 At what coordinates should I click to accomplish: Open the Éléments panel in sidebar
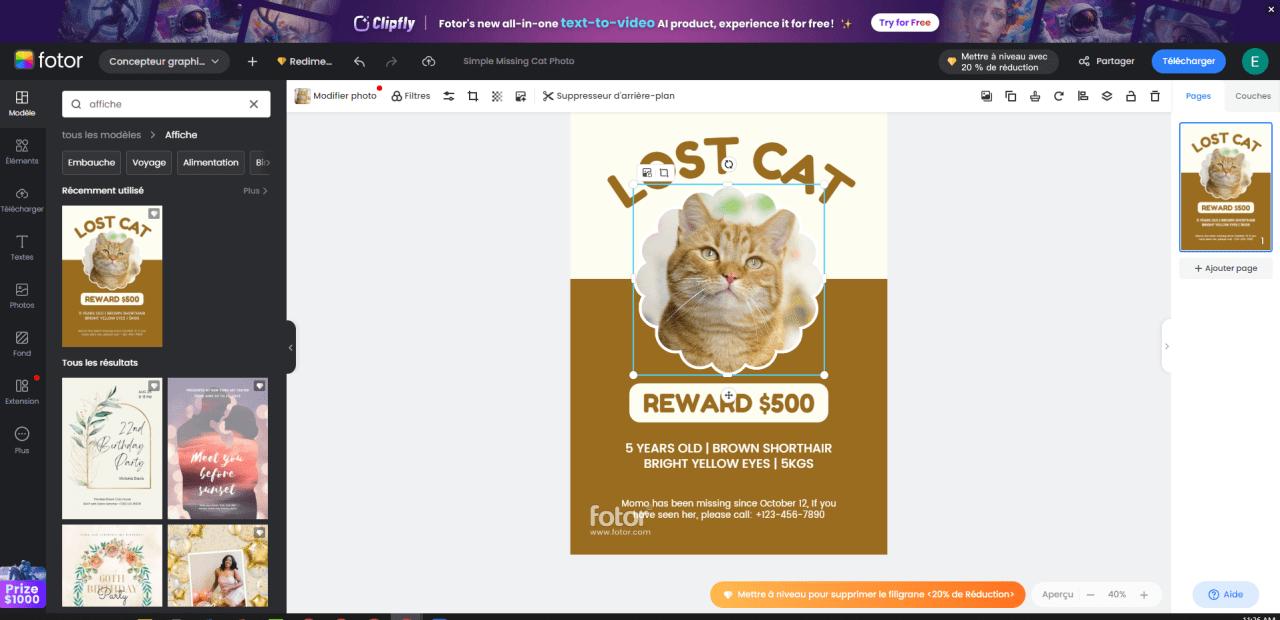(22, 151)
